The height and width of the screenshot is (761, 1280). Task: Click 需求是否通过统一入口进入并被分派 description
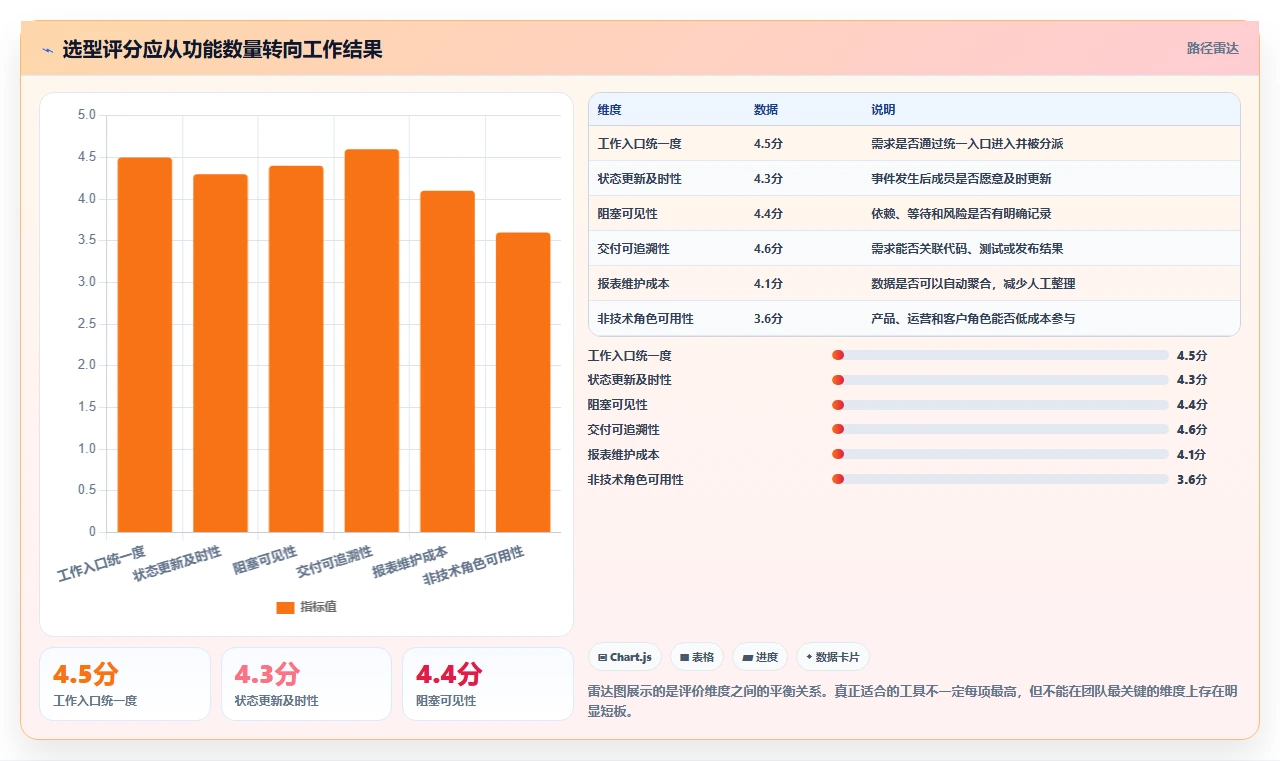[x=967, y=144]
